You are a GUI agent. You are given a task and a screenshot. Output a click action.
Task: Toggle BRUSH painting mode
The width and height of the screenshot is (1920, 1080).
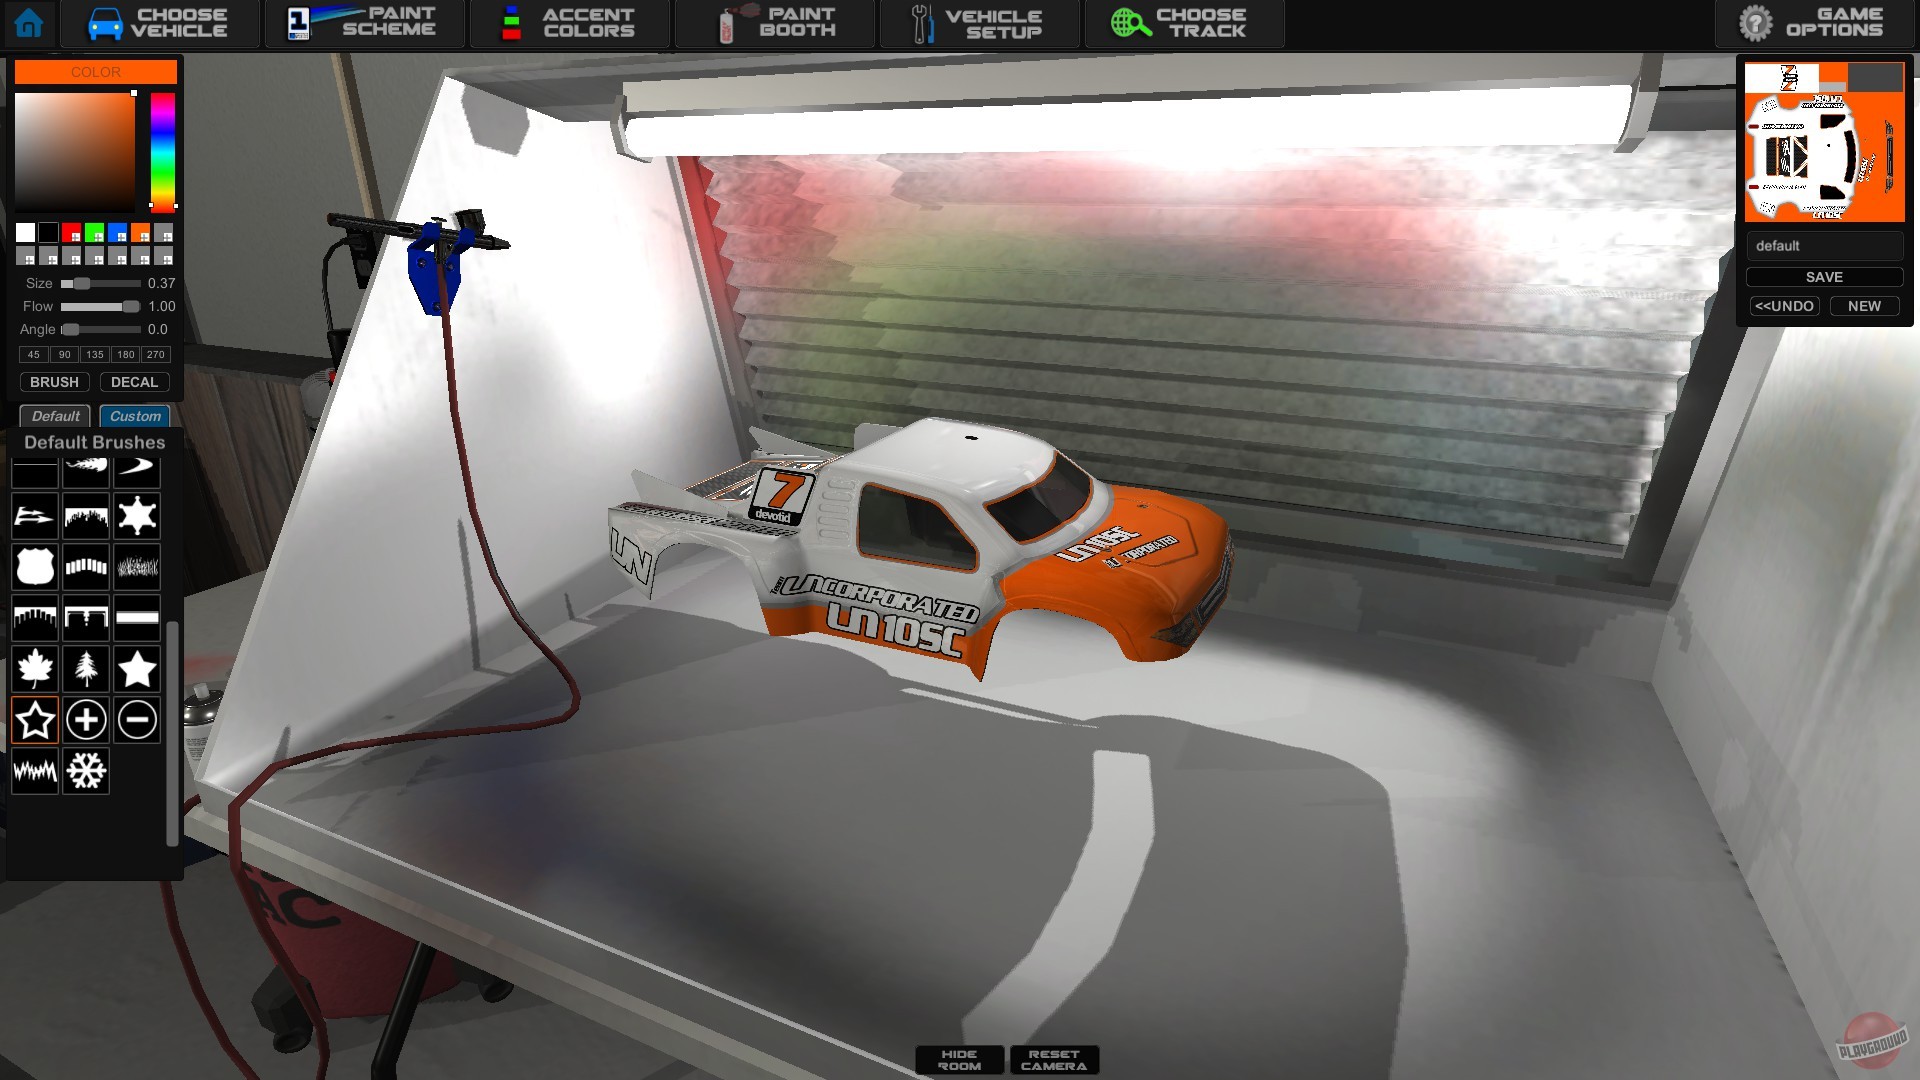click(x=54, y=381)
